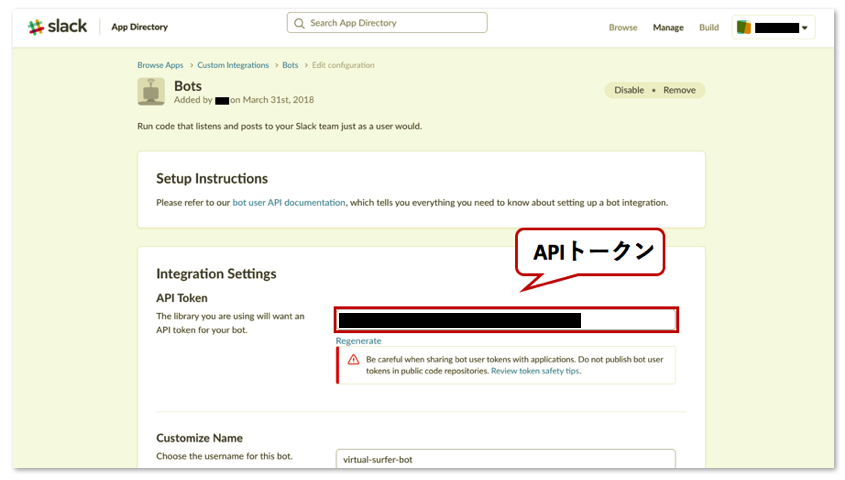Click the Setup Instructions heading

point(212,179)
